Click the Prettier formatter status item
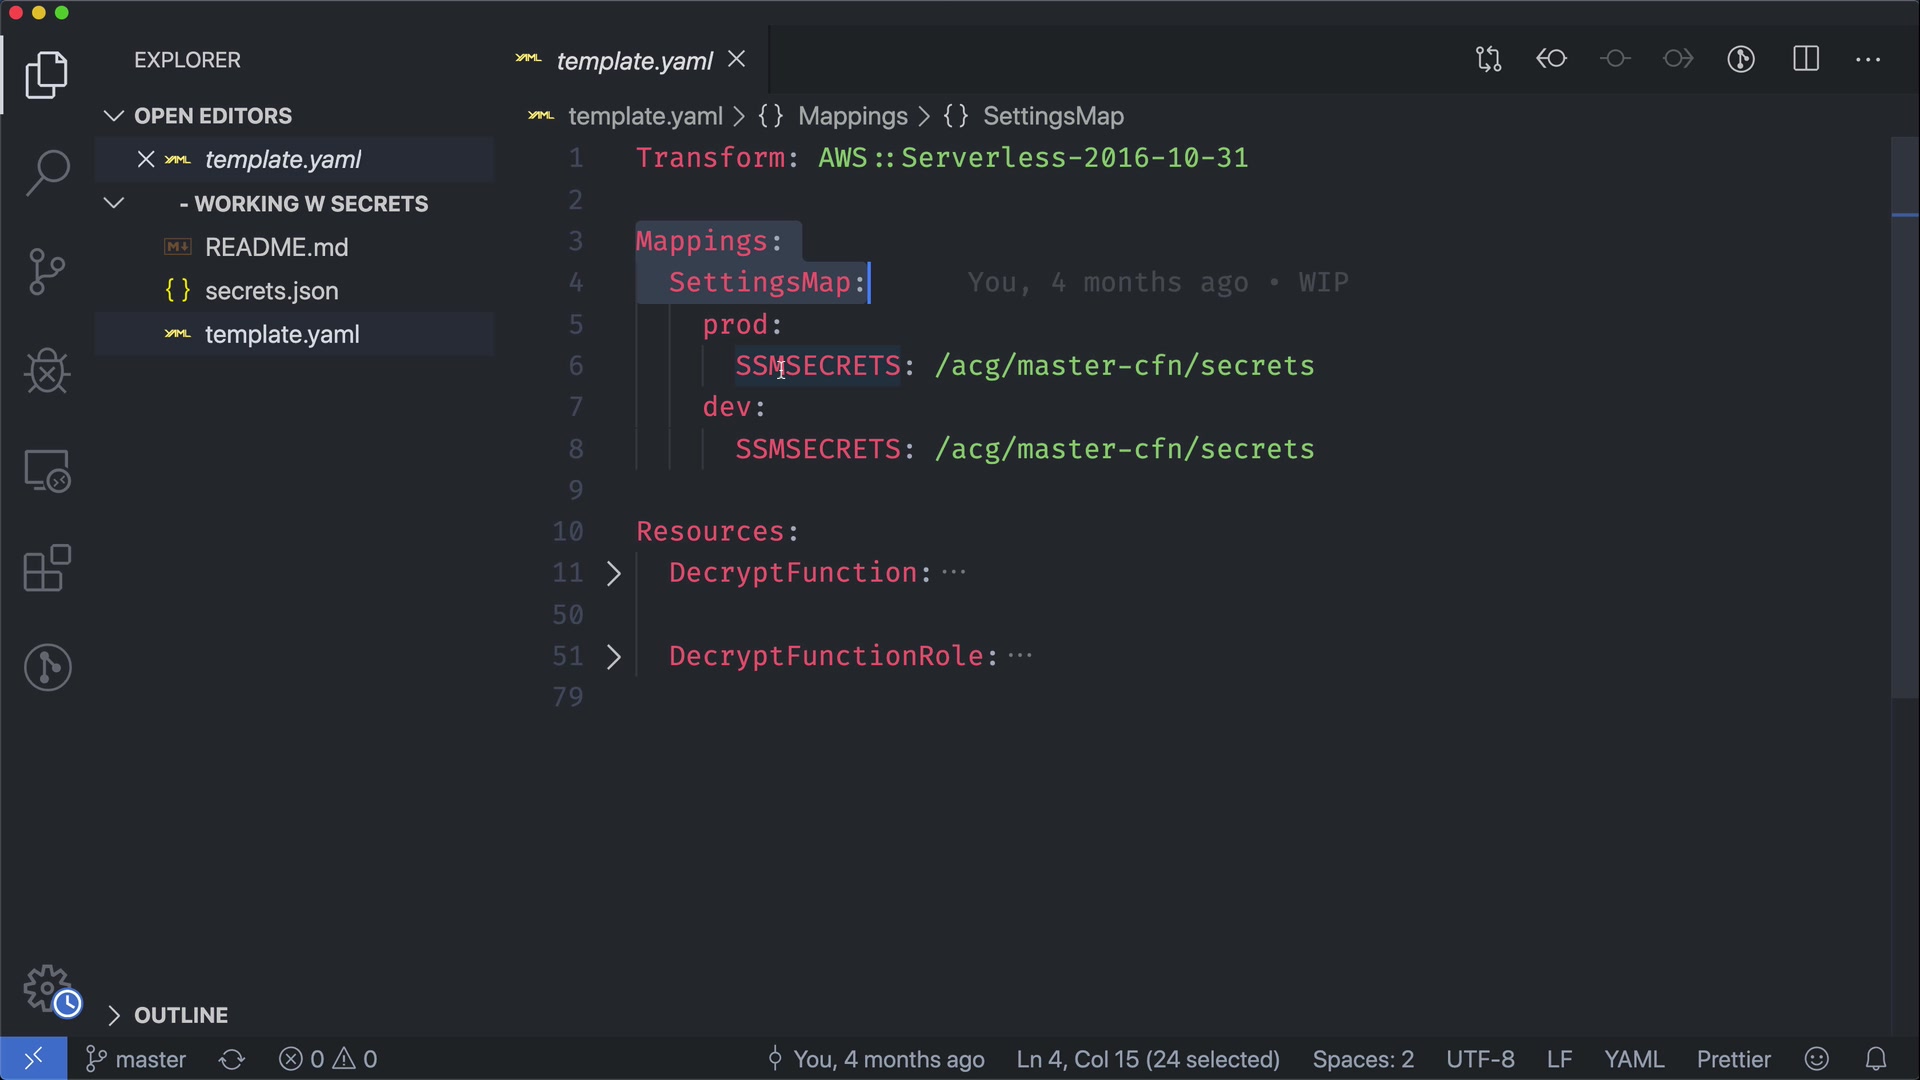Image resolution: width=1920 pixels, height=1080 pixels. pyautogui.click(x=1733, y=1059)
